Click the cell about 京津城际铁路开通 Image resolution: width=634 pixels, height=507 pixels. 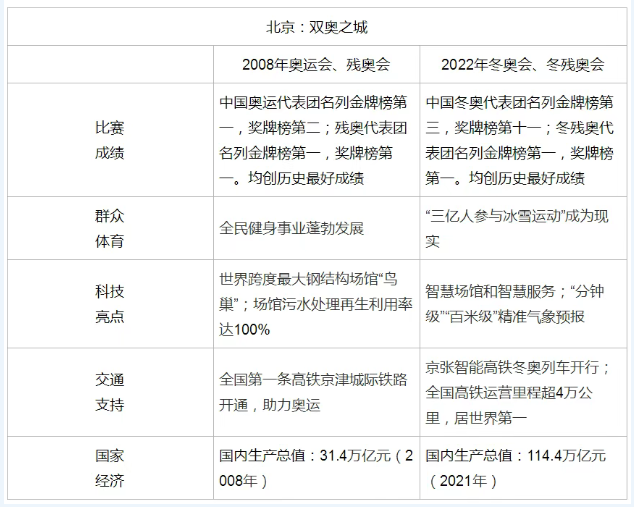click(x=317, y=392)
